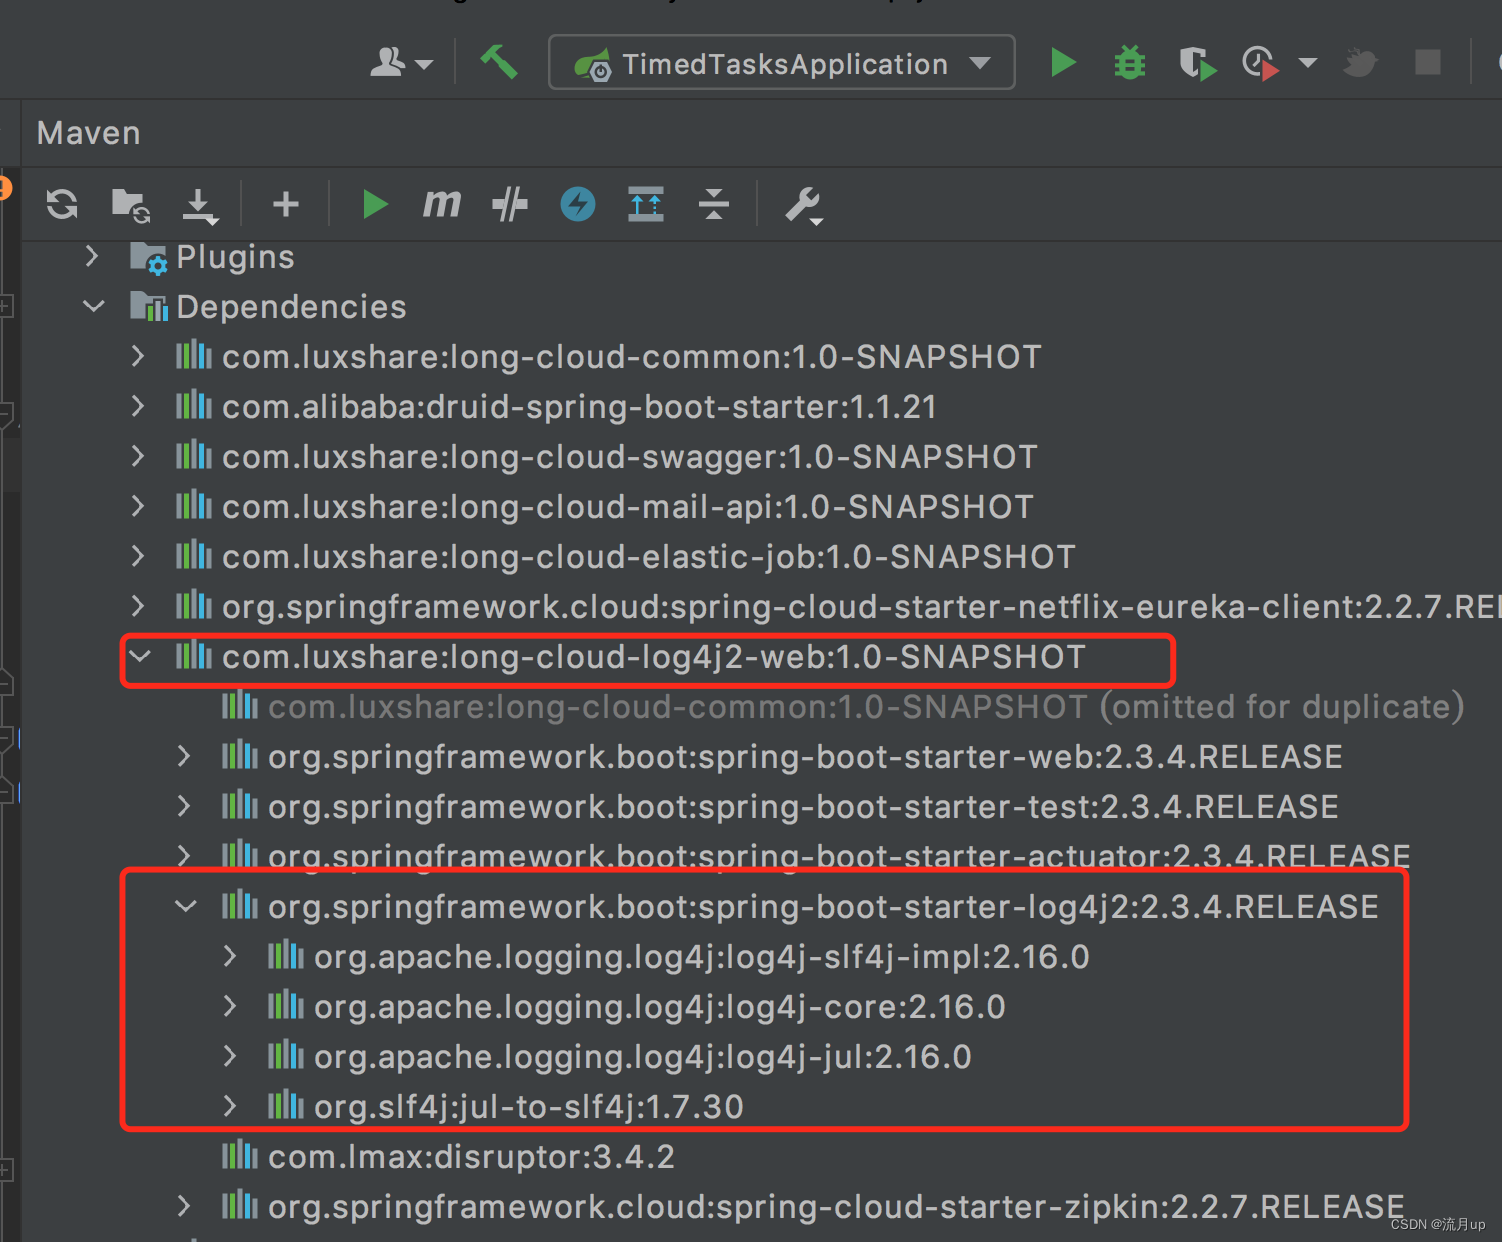Viewport: 1502px width, 1242px height.
Task: Select com.luxshare:long-cloud-elastic-job:1.0-SNAPSHOT row
Action: (762, 556)
